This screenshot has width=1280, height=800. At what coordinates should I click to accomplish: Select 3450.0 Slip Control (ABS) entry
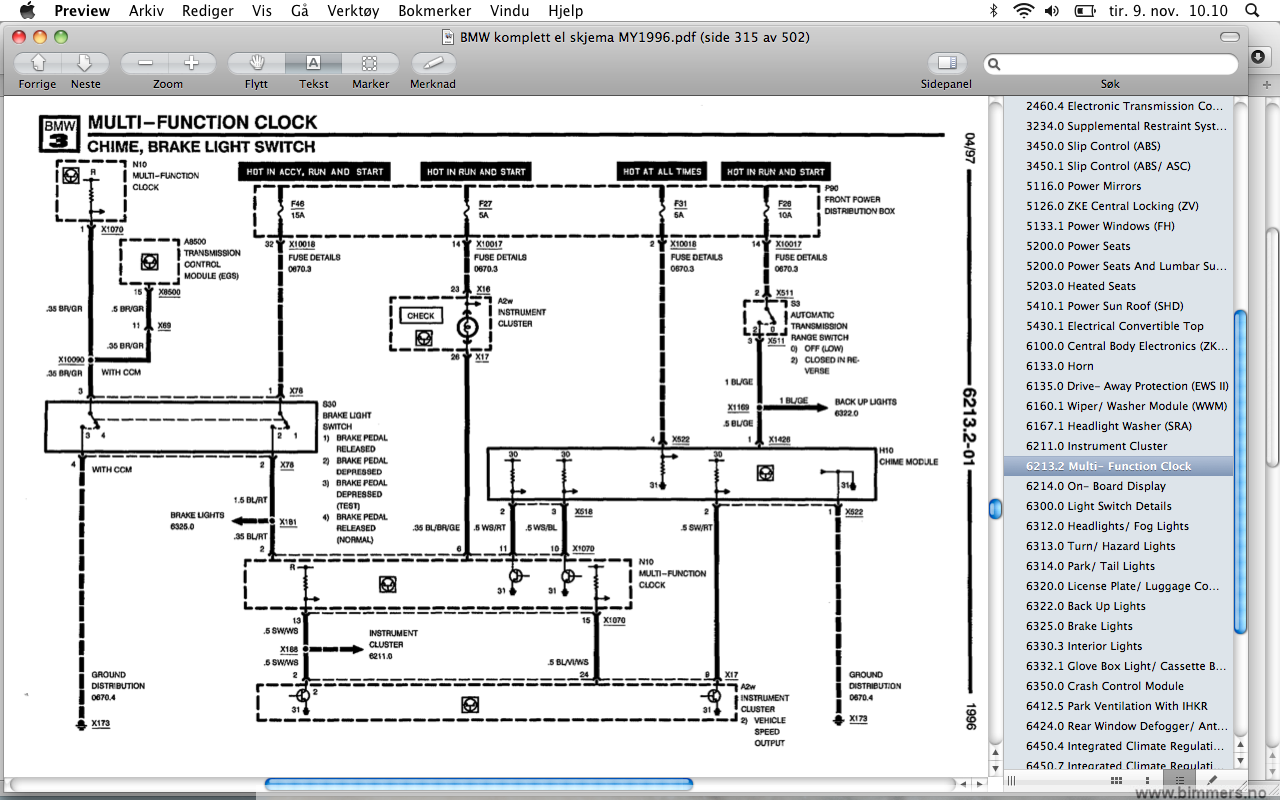pos(1119,146)
